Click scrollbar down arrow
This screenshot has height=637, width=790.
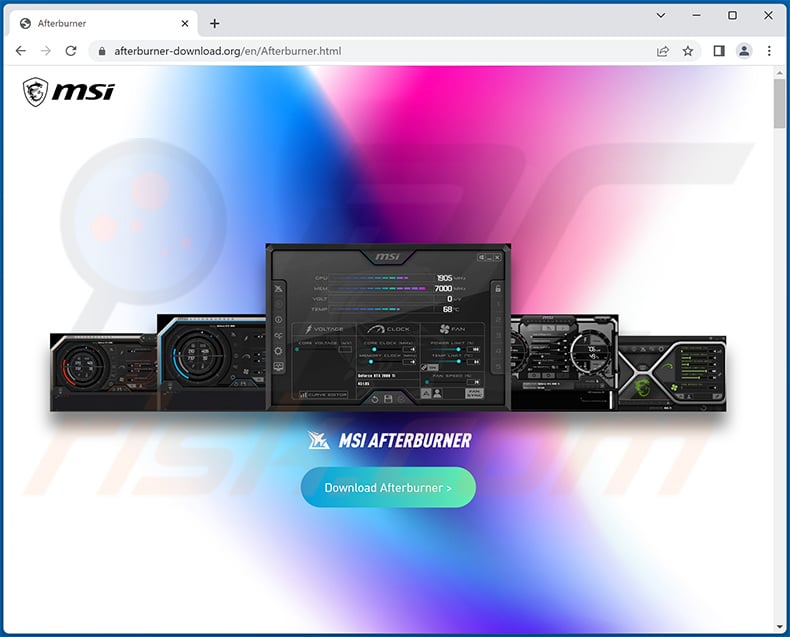point(779,627)
